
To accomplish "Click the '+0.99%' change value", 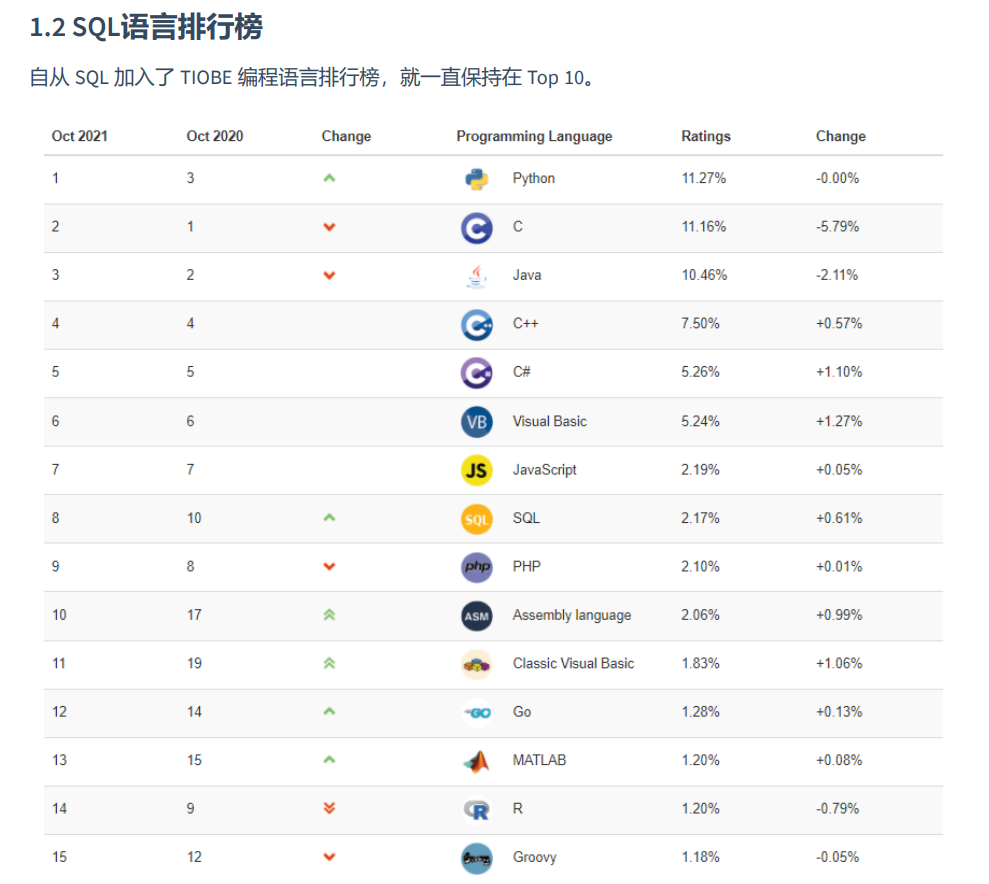I will tap(839, 615).
